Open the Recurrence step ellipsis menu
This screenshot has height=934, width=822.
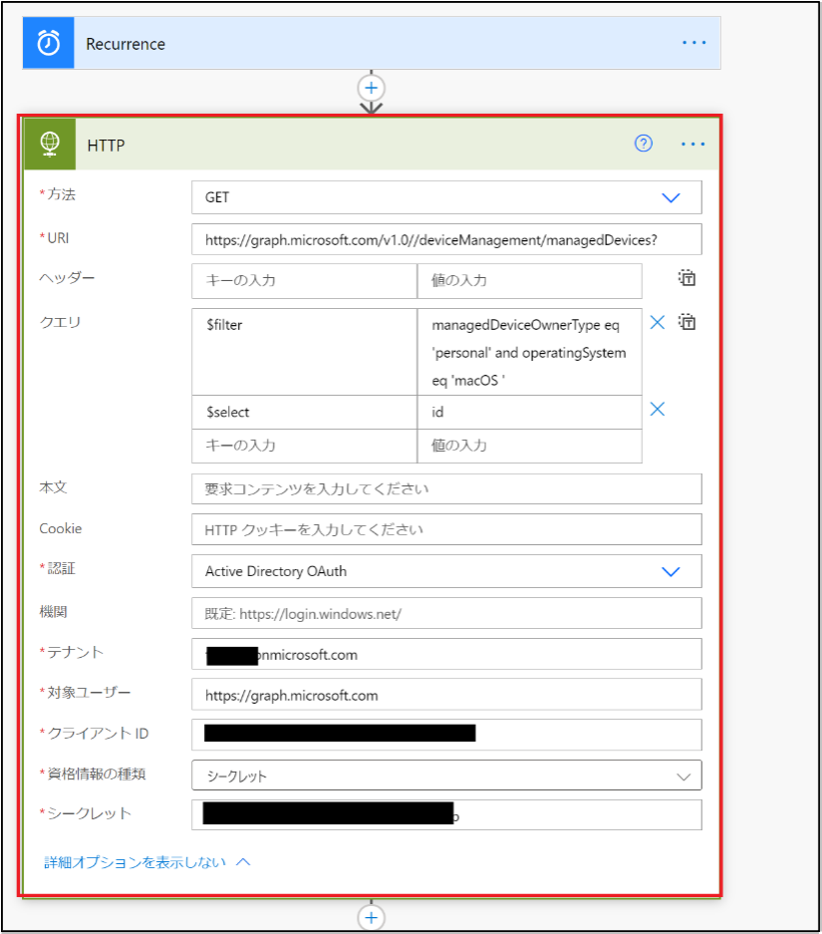pyautogui.click(x=694, y=43)
